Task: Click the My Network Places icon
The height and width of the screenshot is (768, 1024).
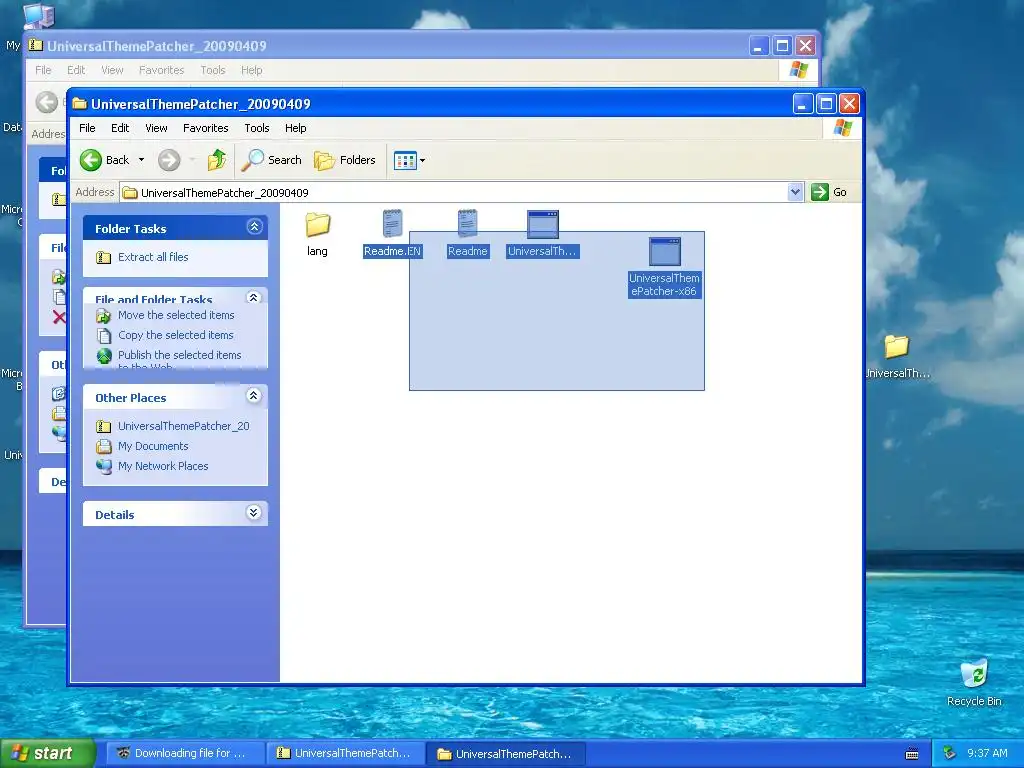Action: [x=104, y=466]
